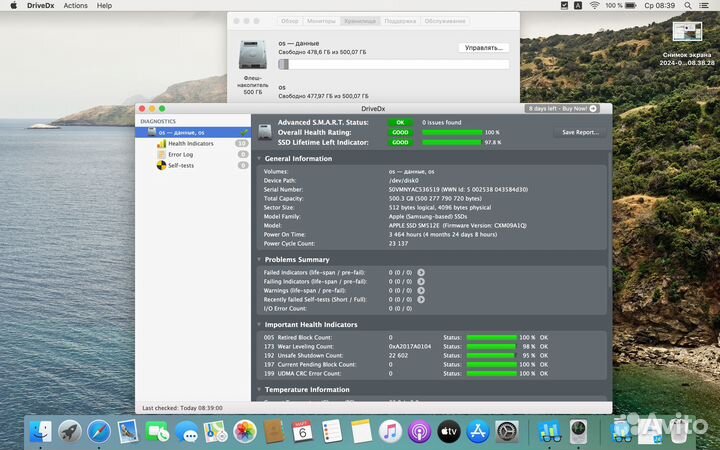Screen dimensions: 720x450
Task: Open Notification Center list icon in menu bar
Action: [x=703, y=6]
